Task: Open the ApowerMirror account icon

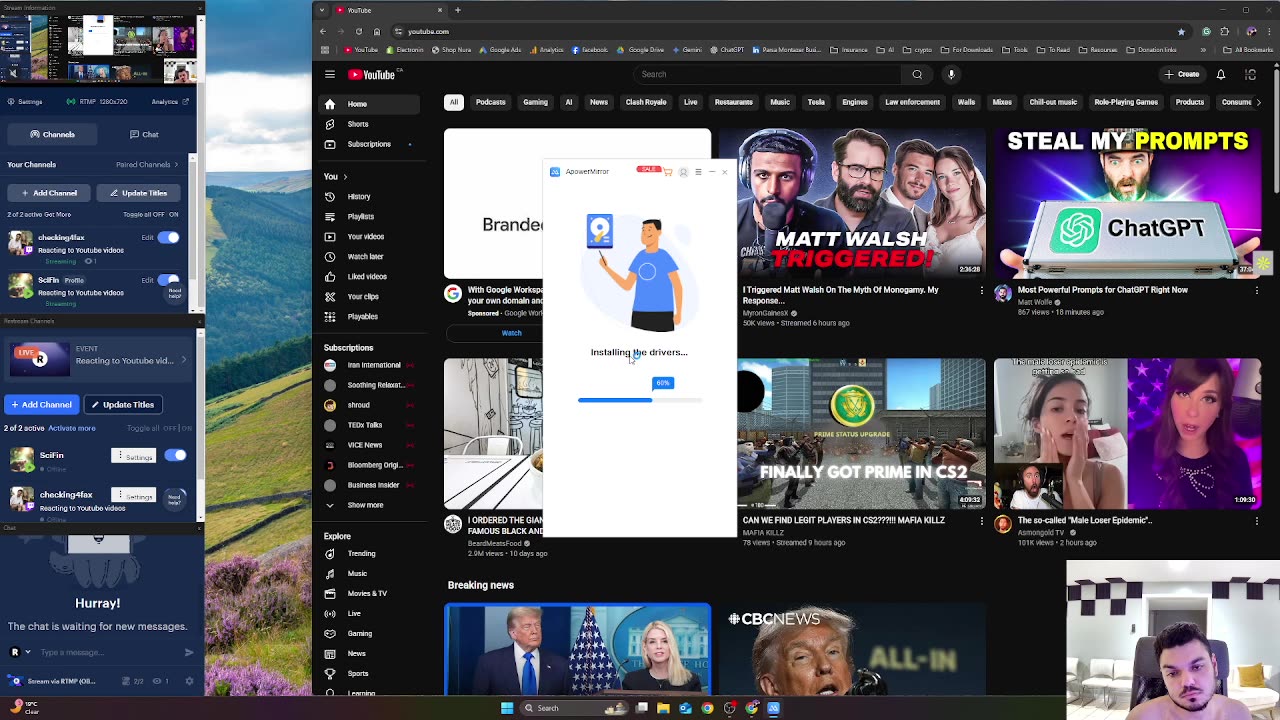Action: [683, 172]
